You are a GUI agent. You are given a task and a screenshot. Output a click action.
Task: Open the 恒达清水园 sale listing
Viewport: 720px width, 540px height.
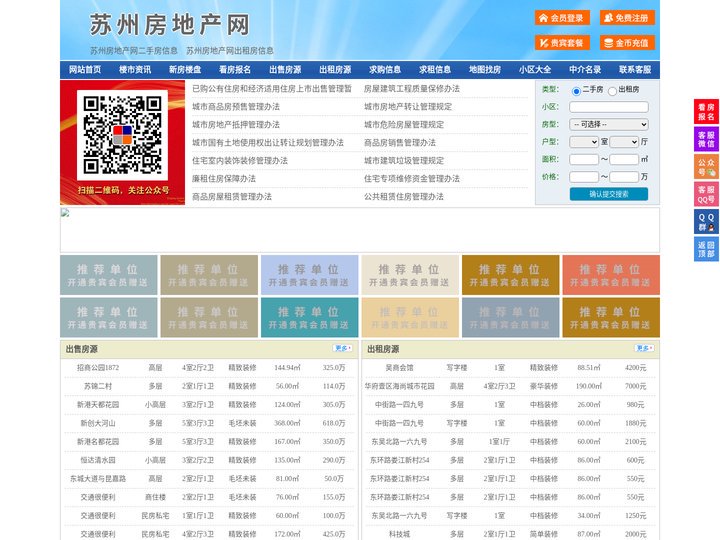pyautogui.click(x=98, y=460)
